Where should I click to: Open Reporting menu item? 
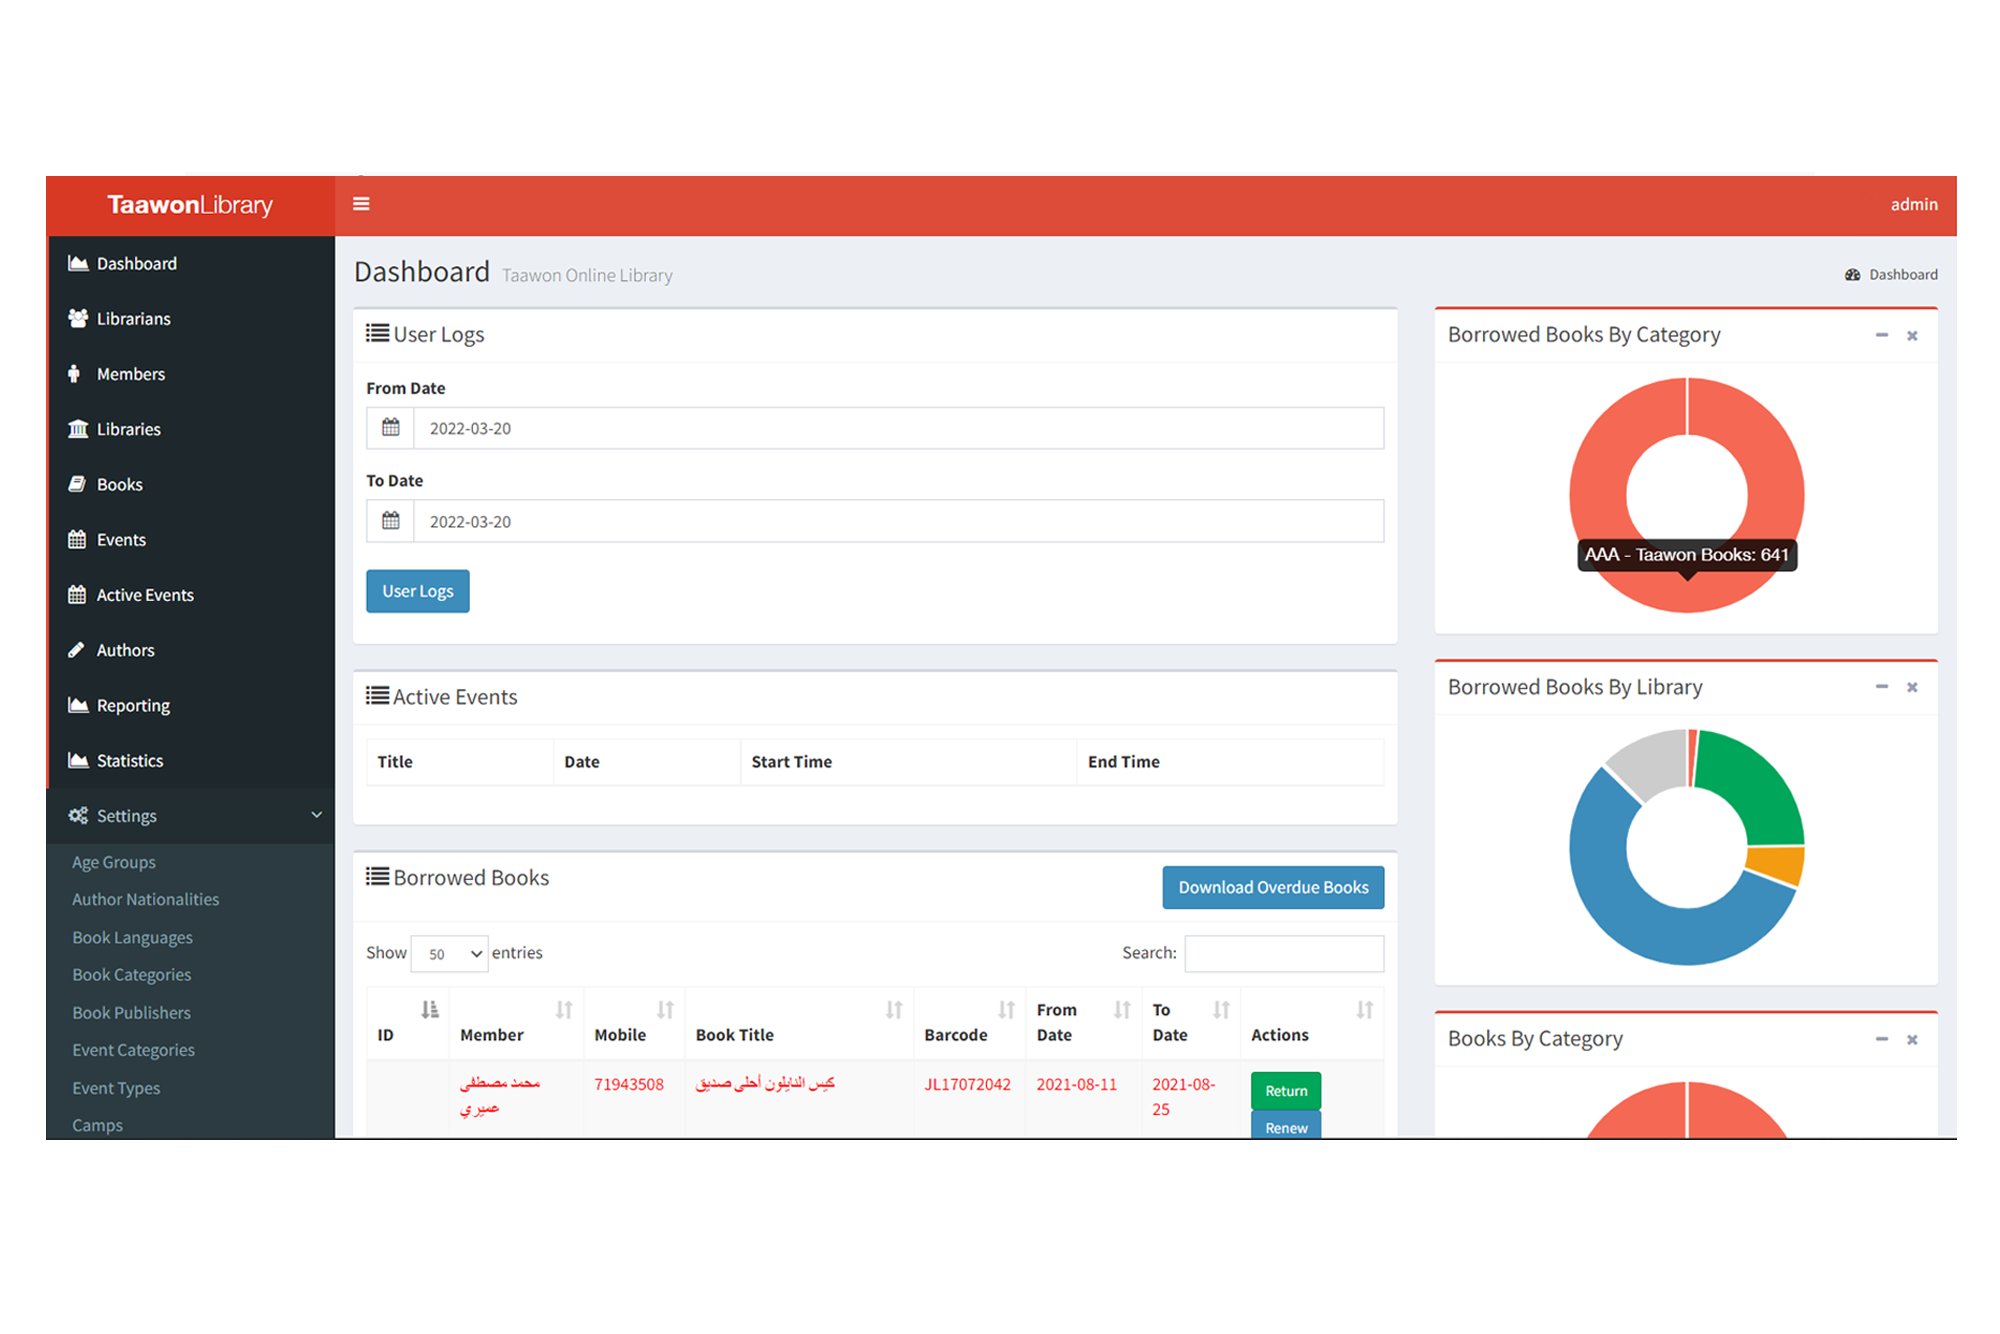pyautogui.click(x=190, y=705)
